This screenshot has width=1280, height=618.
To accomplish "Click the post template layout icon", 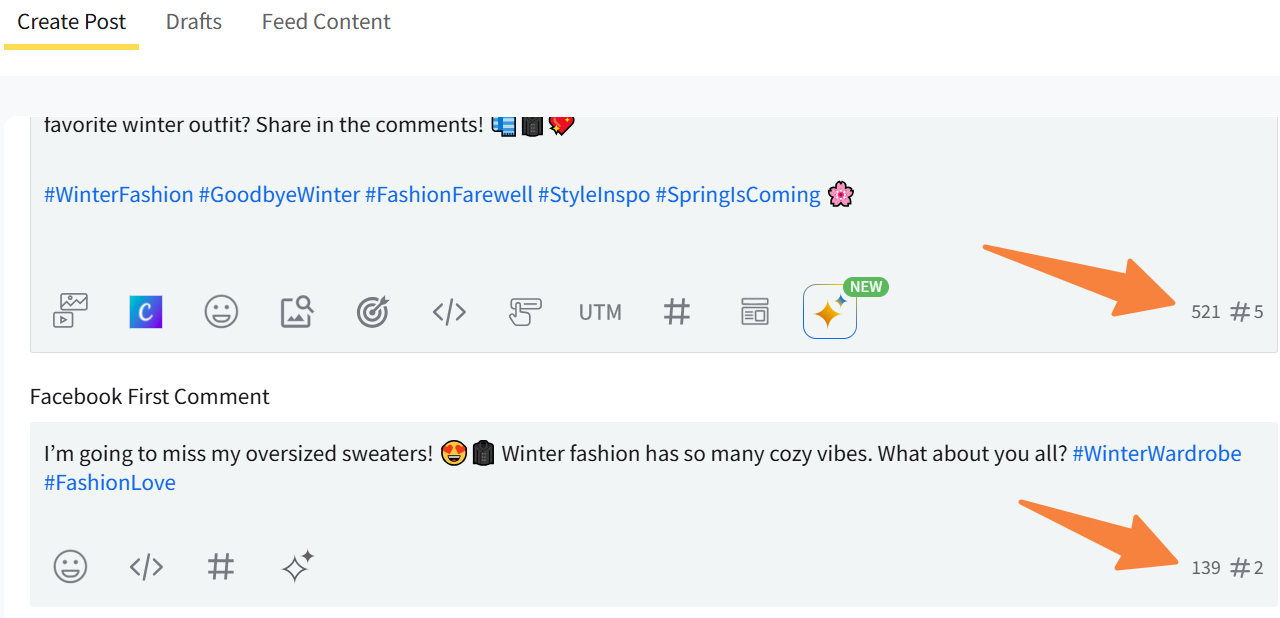I will [754, 312].
